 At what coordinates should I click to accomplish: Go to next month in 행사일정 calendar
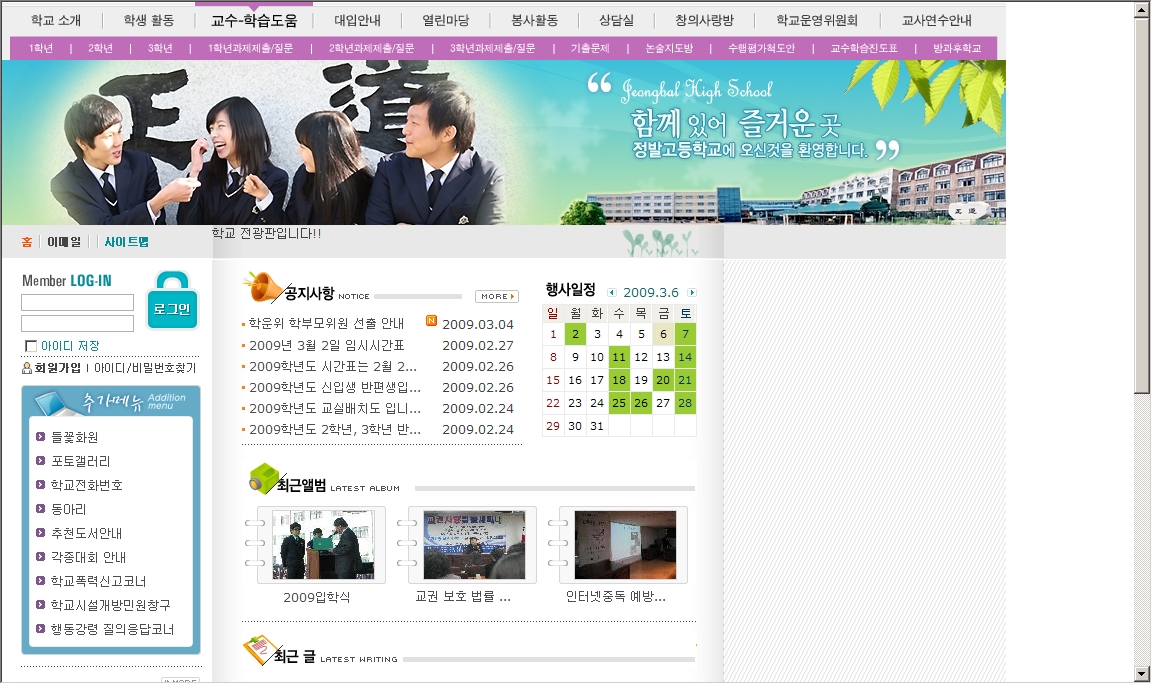tap(692, 293)
